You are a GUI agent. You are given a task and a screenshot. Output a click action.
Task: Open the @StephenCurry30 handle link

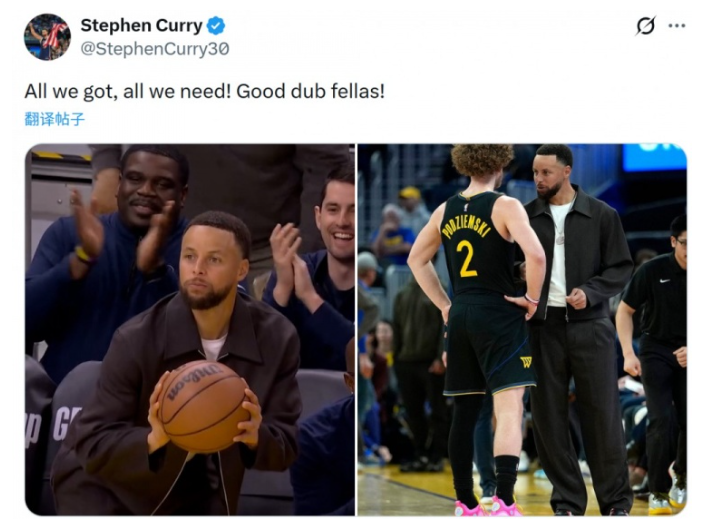click(155, 49)
